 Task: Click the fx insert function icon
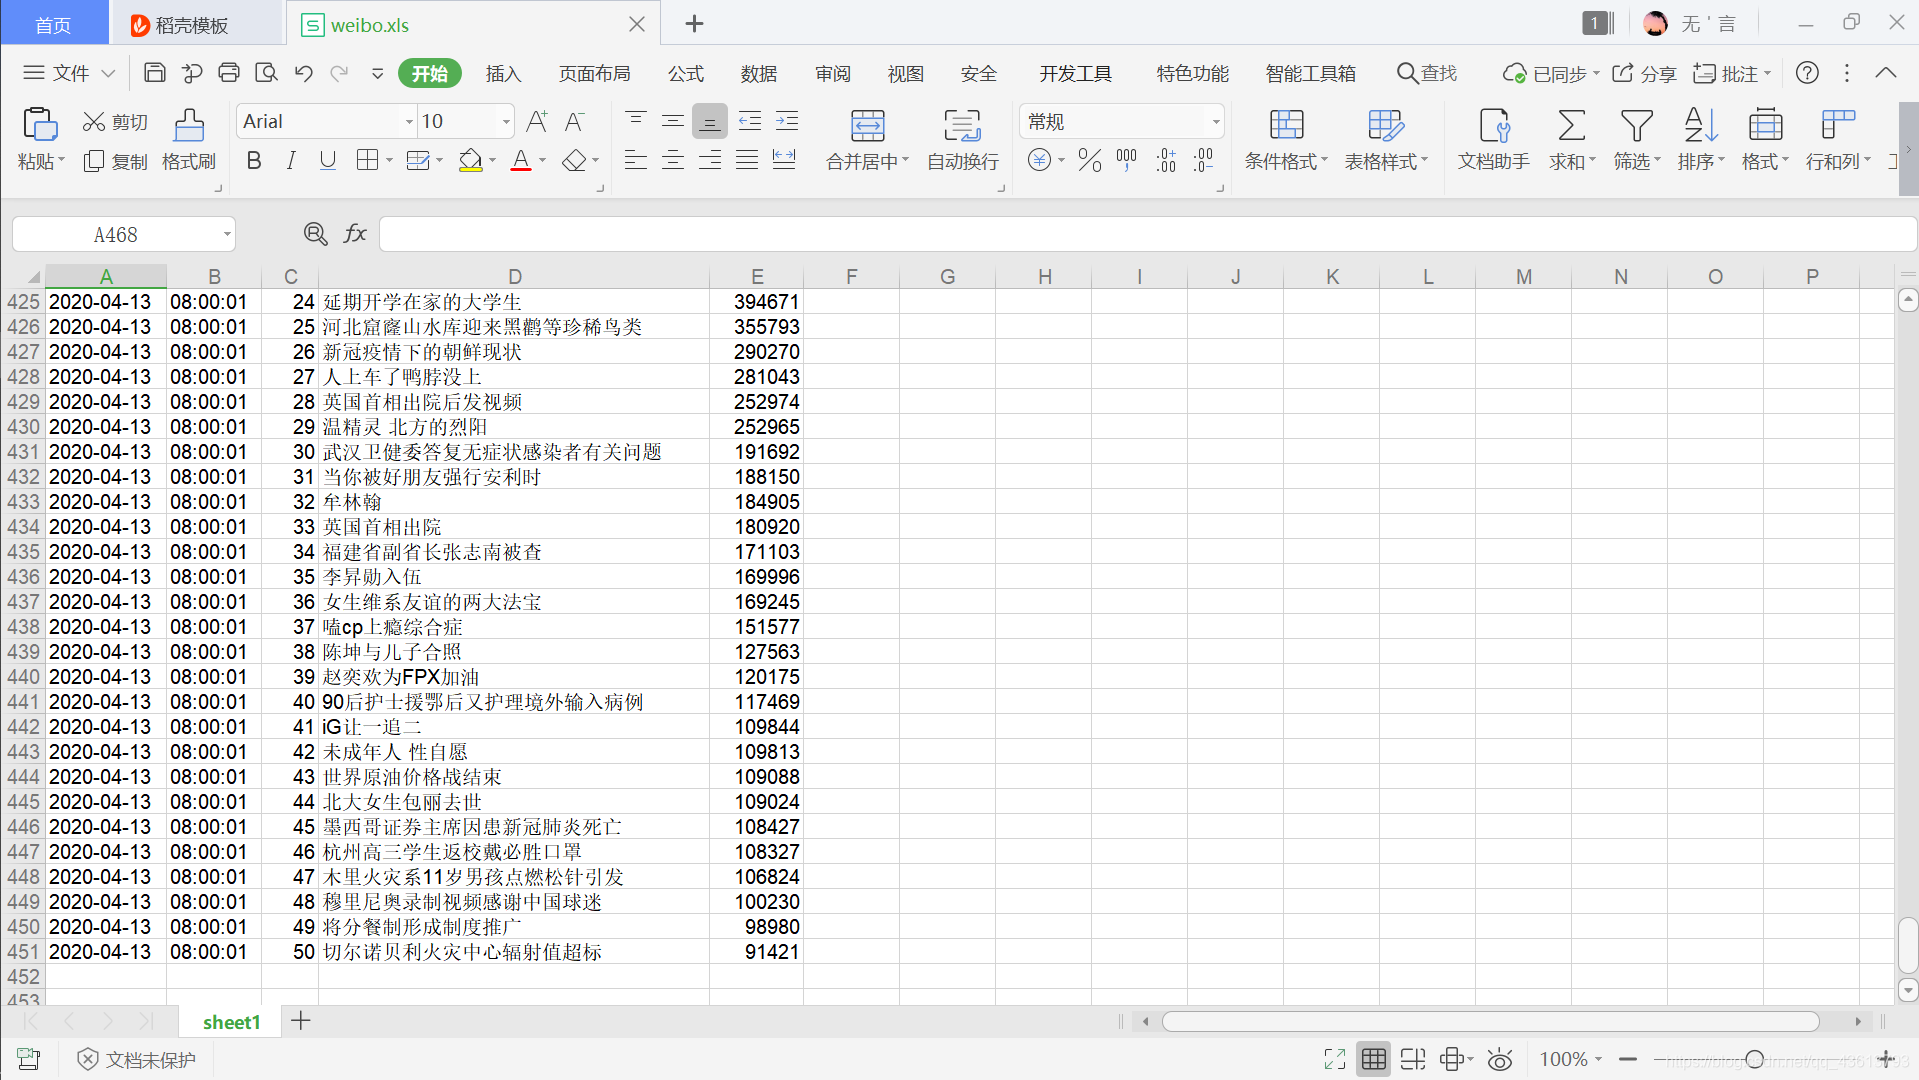[x=355, y=234]
